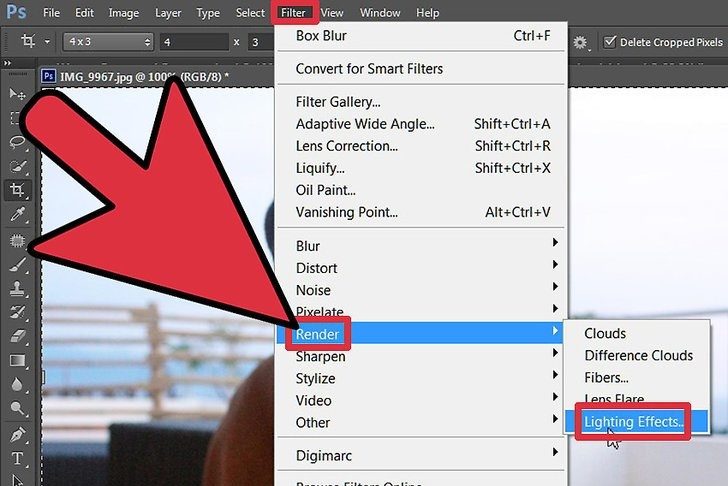Open Filter Gallery

338,102
